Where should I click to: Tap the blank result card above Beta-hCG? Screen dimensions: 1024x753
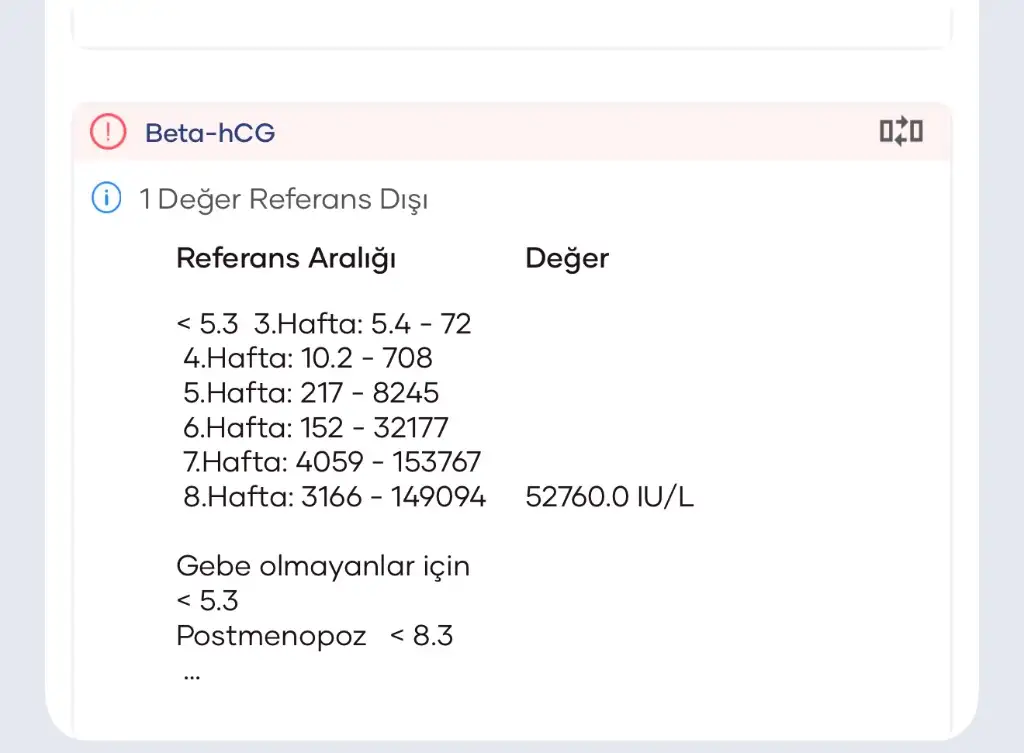point(512,22)
